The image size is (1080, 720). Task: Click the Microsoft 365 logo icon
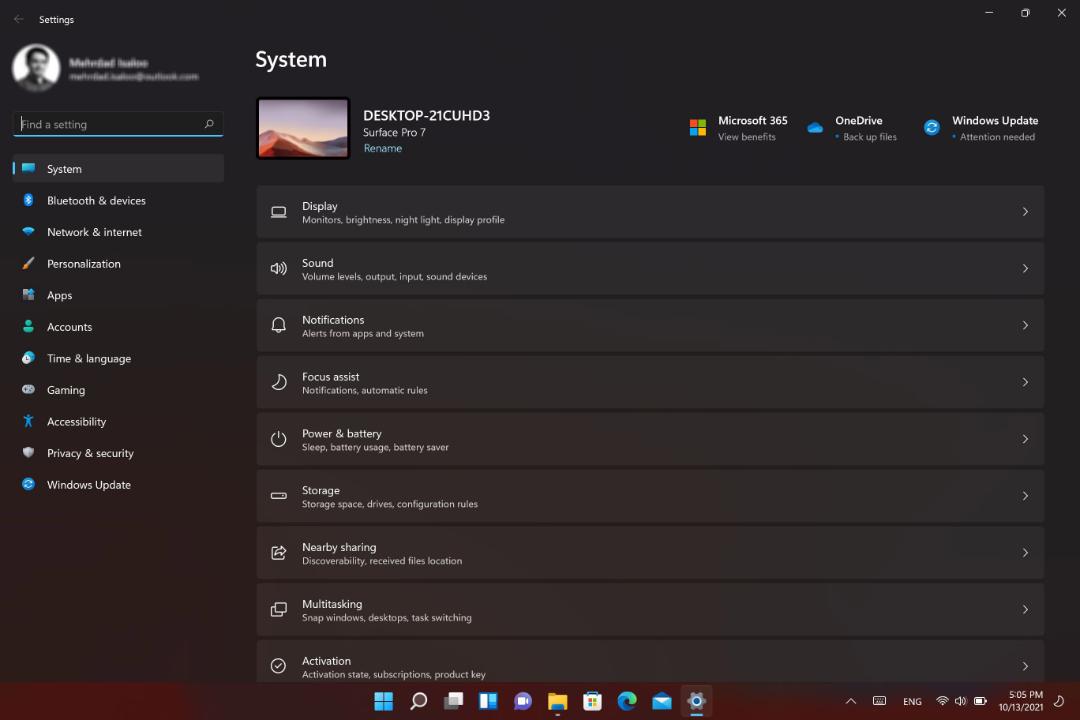698,127
